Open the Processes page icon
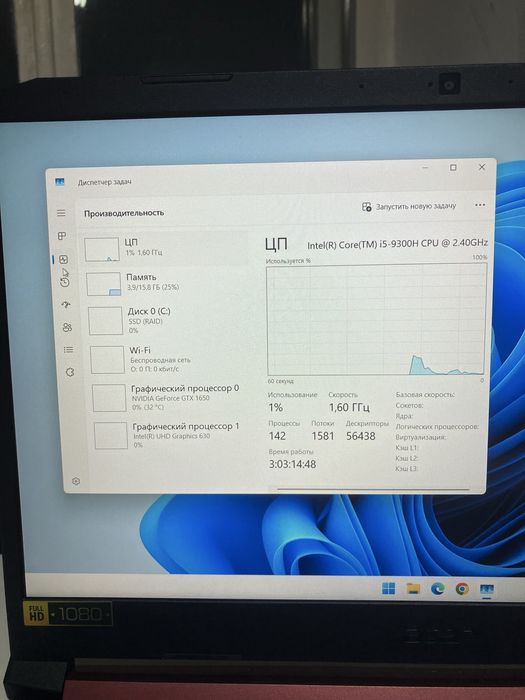Screen dimensions: 525x700 (x=62, y=236)
